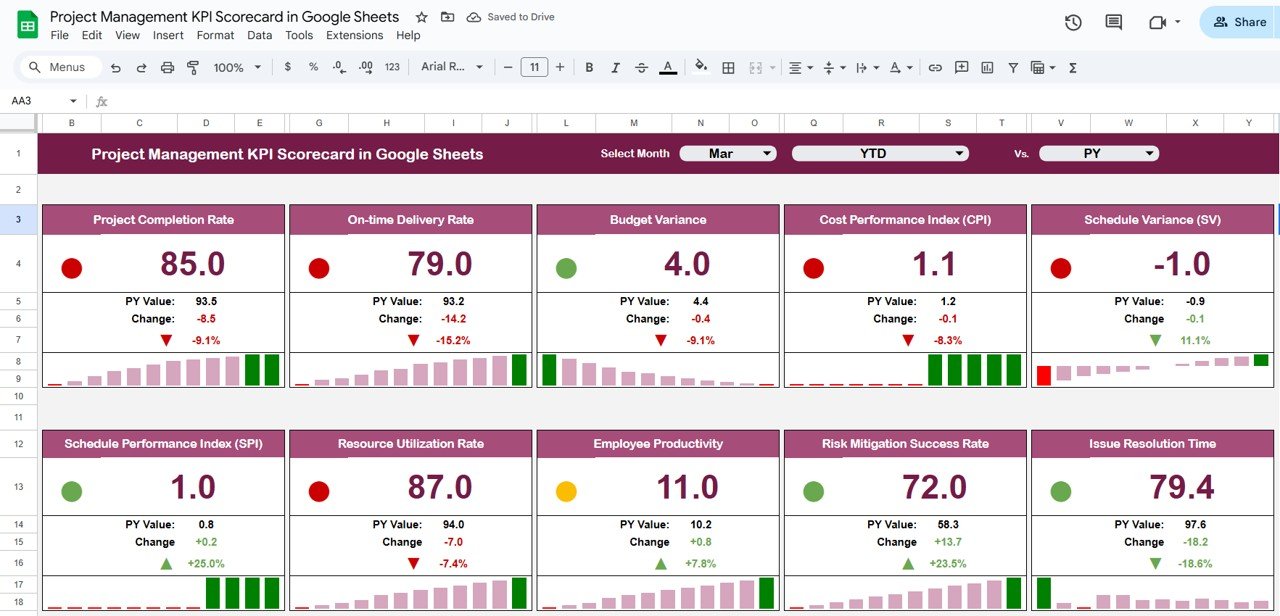Click the Increase decimal places icon
The height and width of the screenshot is (616, 1280).
tap(366, 67)
